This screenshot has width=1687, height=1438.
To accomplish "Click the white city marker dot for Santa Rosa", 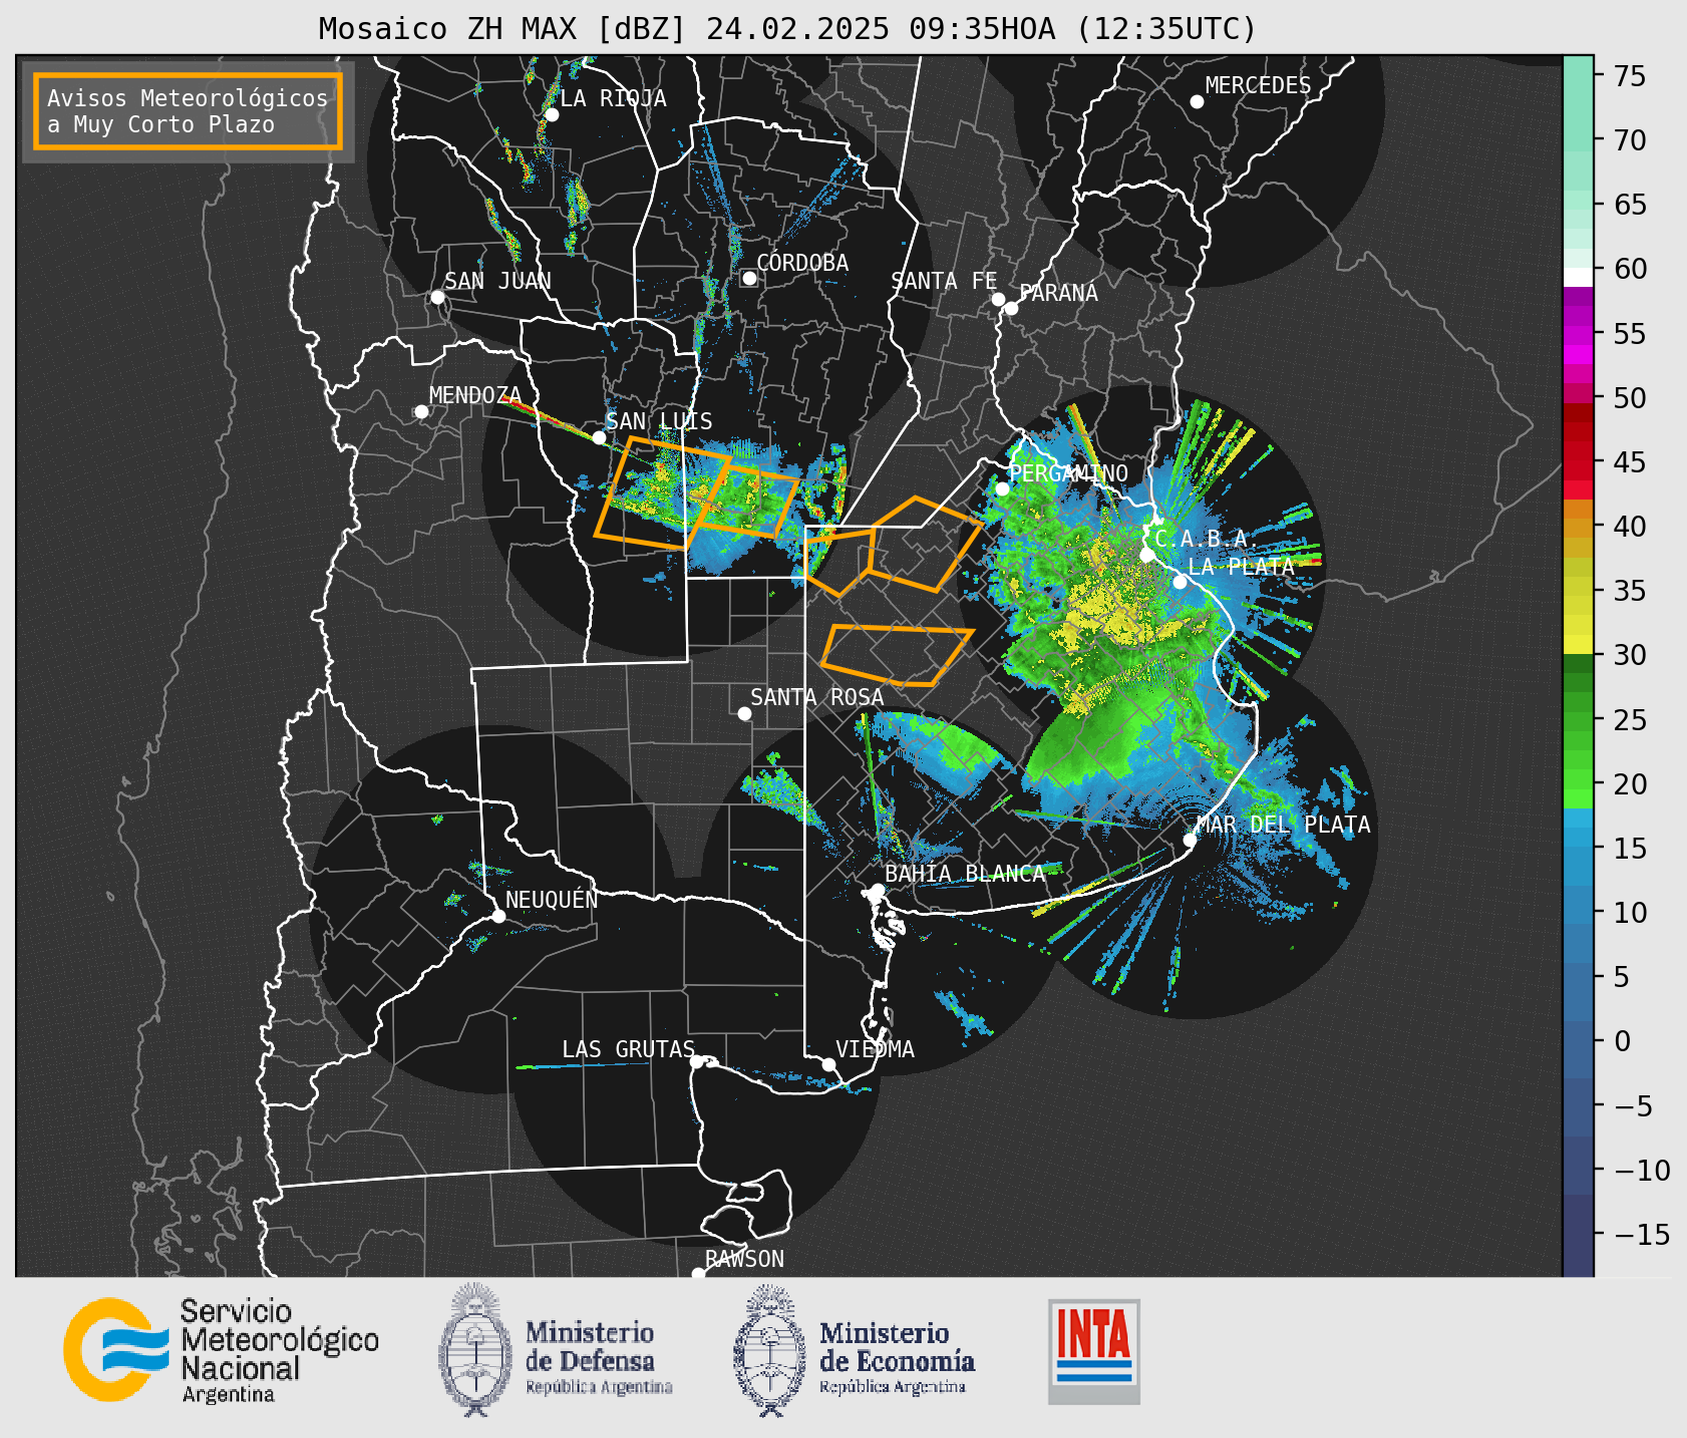I will (x=744, y=713).
